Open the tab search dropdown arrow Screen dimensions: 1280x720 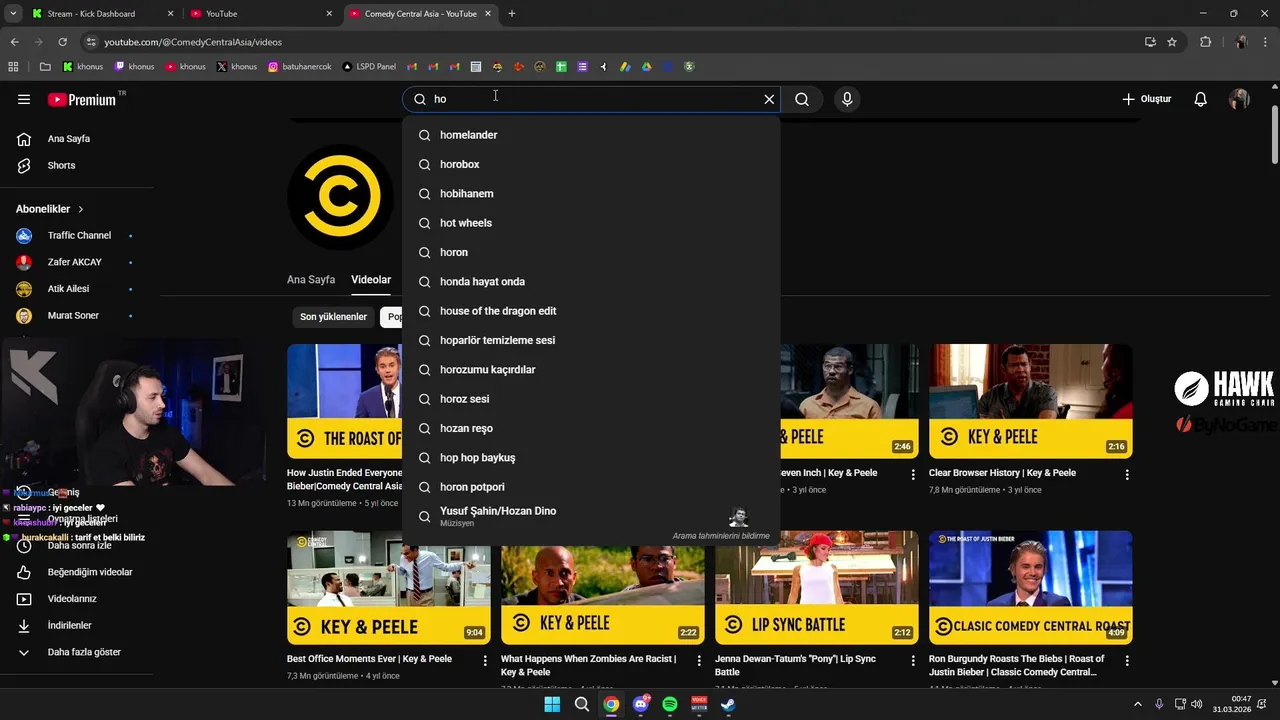point(12,14)
